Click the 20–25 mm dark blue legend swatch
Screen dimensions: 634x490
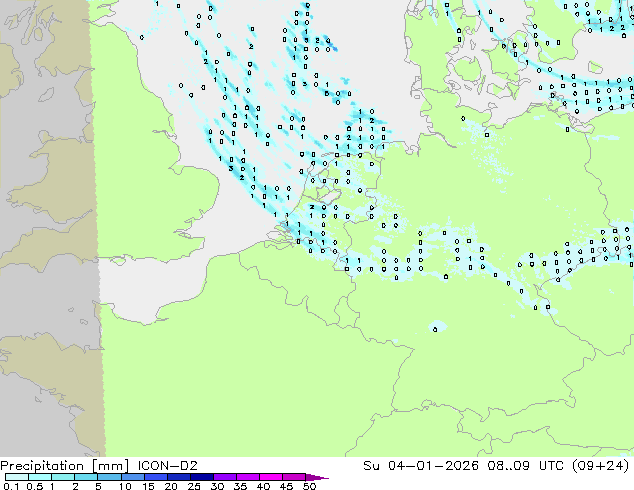point(179,477)
